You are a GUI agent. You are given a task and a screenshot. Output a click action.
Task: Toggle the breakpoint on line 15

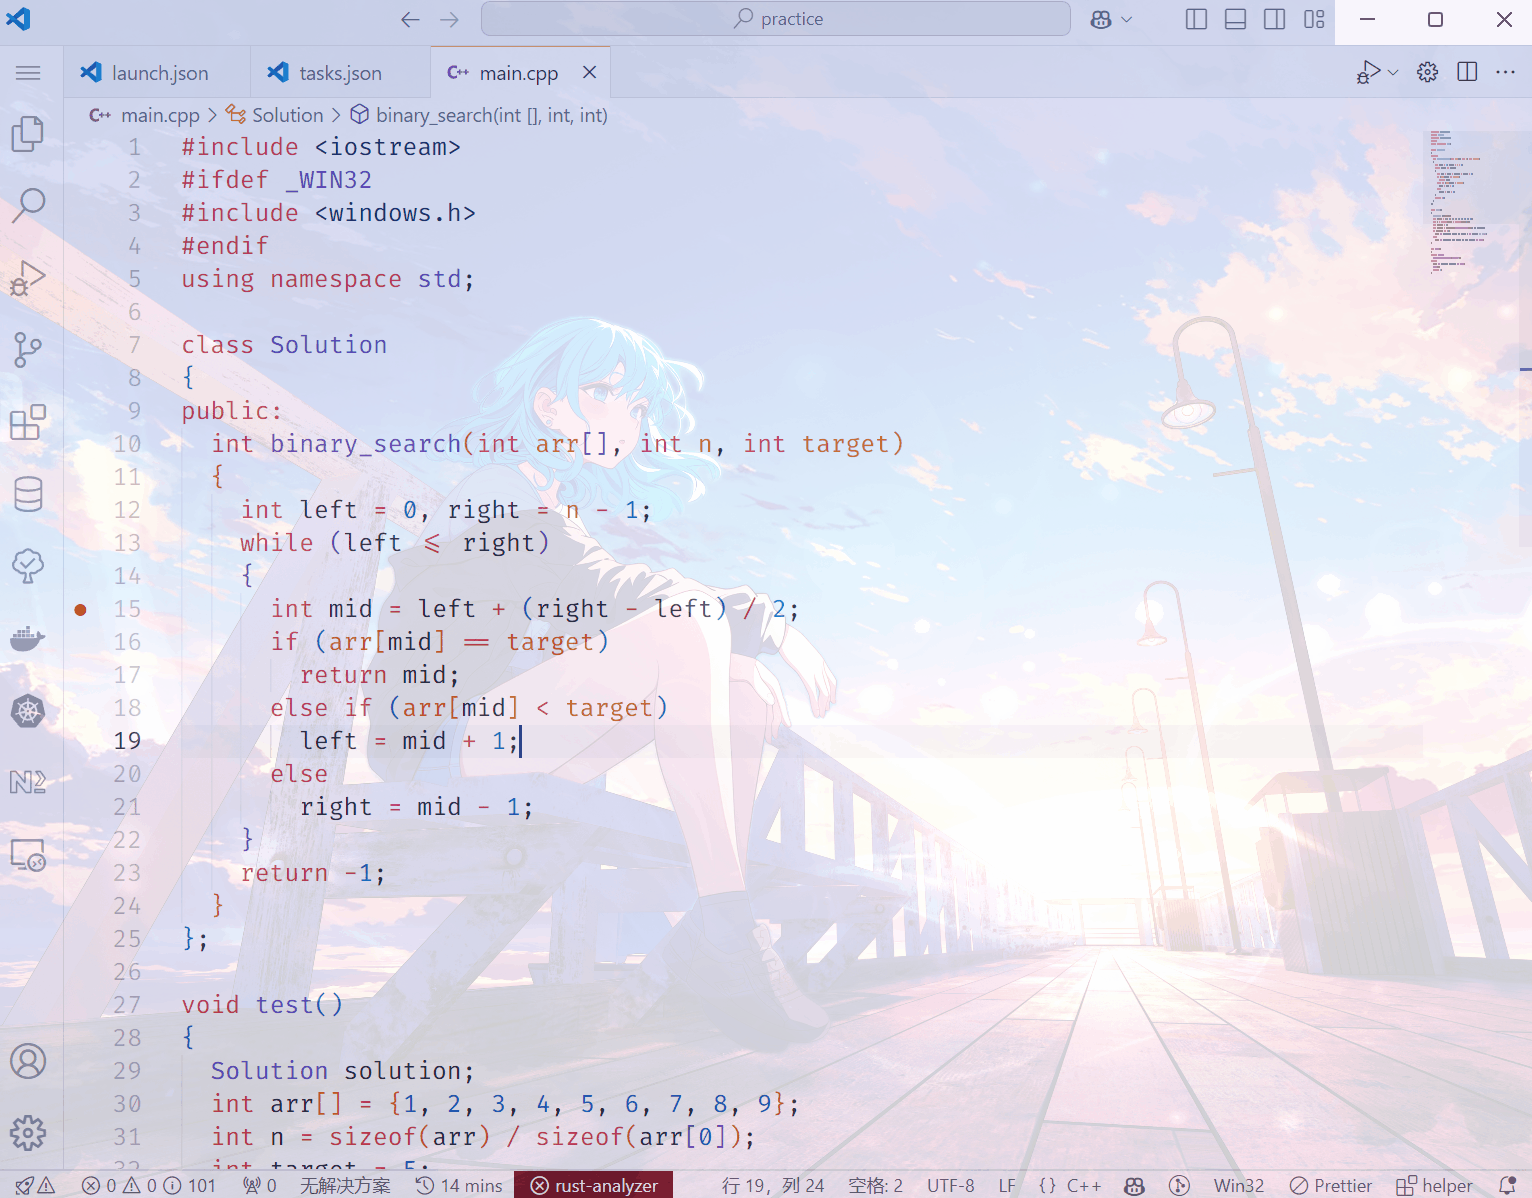point(81,608)
